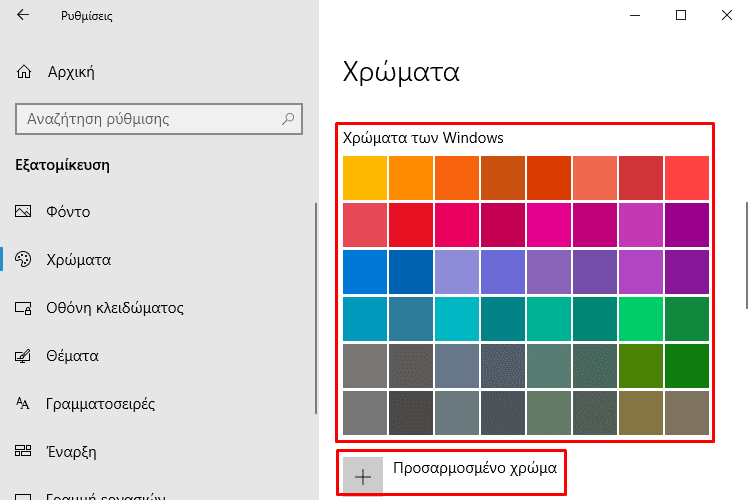Click the back arrow in Ρυθμίσεις
This screenshot has height=500, width=750.
pyautogui.click(x=22, y=15)
